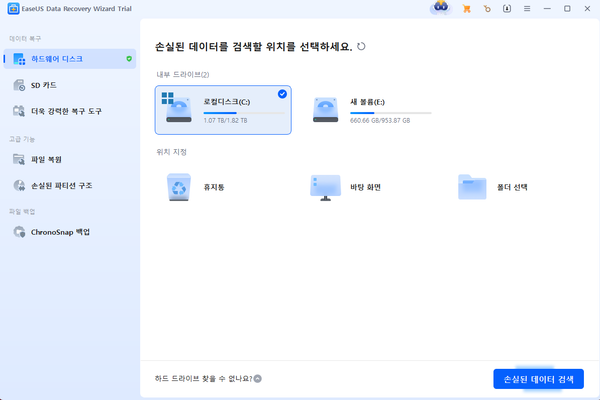This screenshot has width=600, height=400.
Task: Click the recycle bin icon
Action: (179, 187)
